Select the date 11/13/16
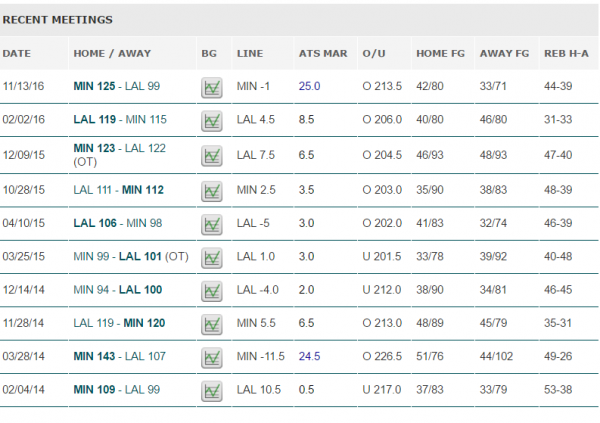 point(23,86)
